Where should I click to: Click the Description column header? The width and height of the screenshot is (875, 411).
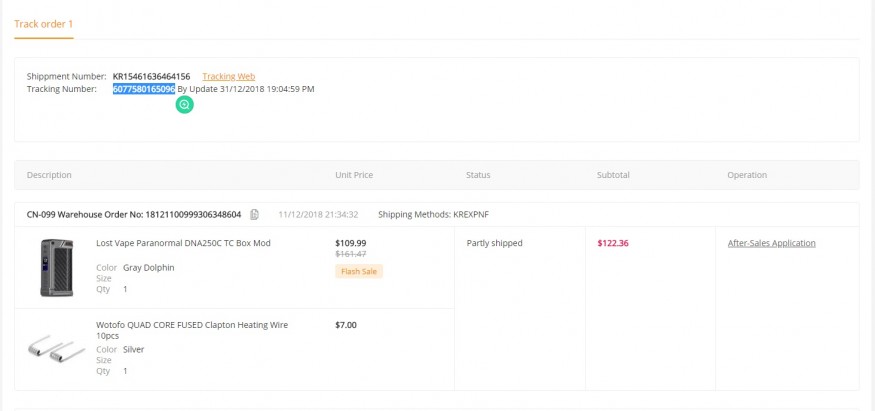pyautogui.click(x=49, y=175)
